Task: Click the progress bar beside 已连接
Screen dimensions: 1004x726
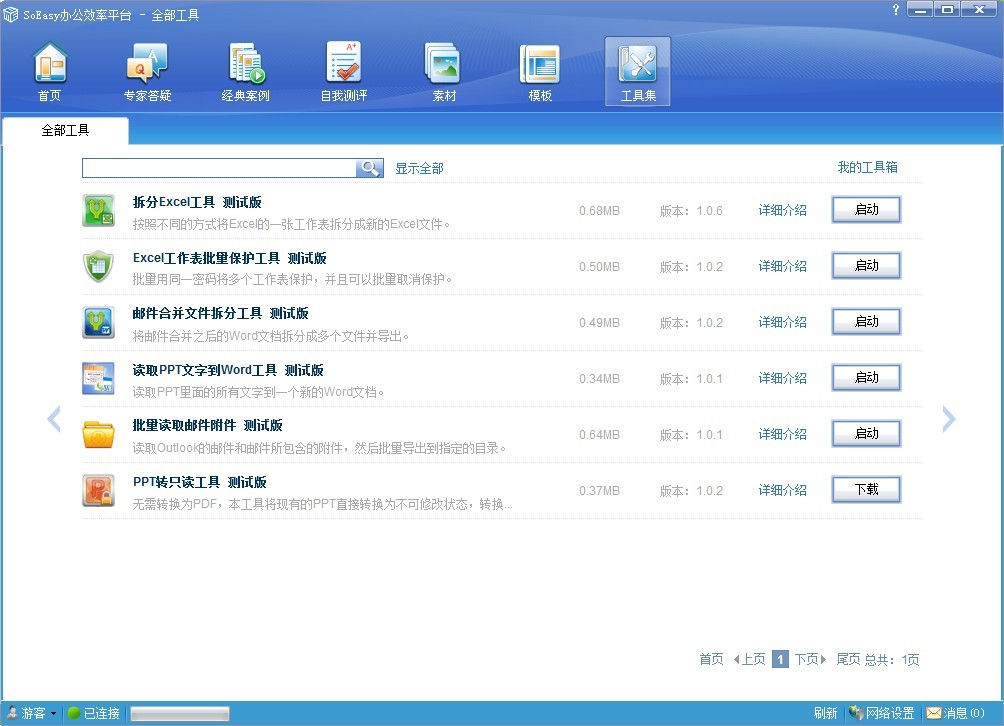Action: click(180, 713)
